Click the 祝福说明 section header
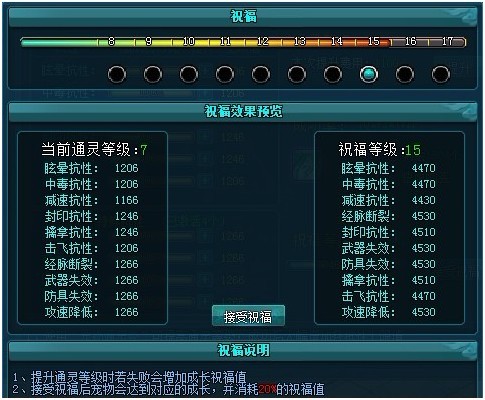This screenshot has width=485, height=400. (243, 351)
